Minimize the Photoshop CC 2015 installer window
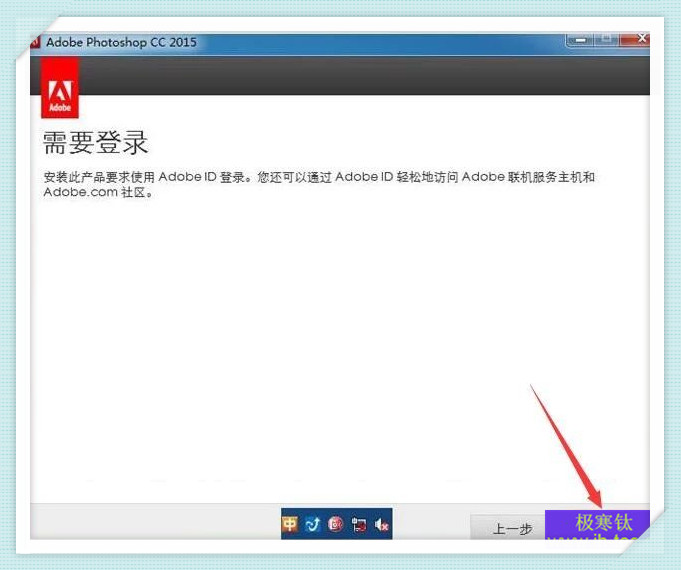This screenshot has height=570, width=681. tap(580, 40)
